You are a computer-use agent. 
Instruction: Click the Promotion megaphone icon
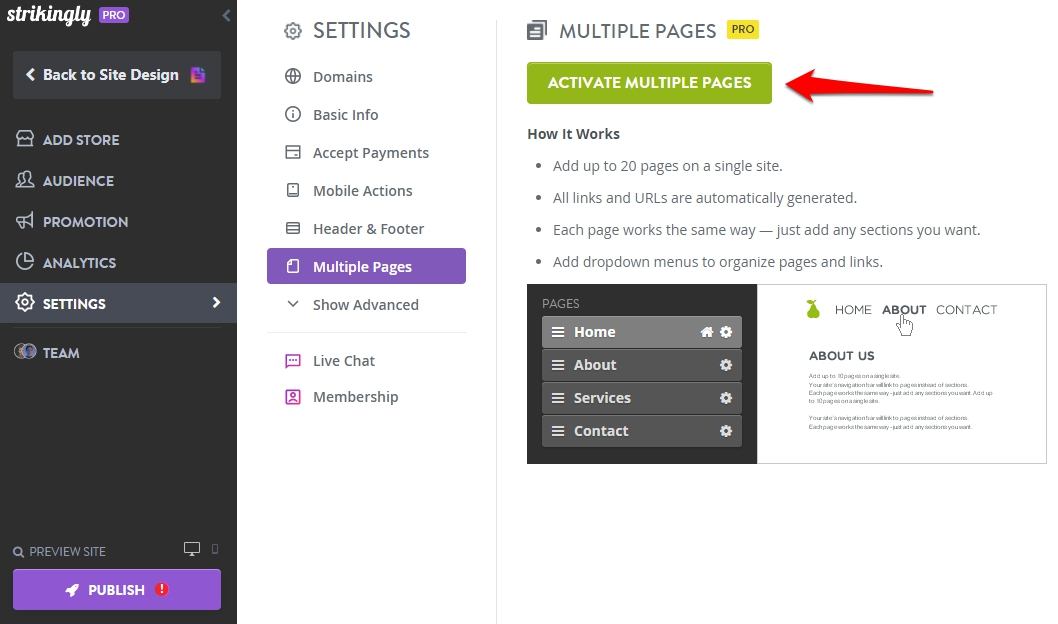[x=25, y=221]
